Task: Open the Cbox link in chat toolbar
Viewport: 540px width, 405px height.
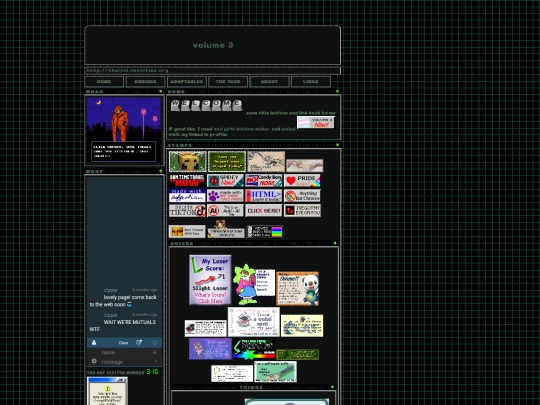Action: 124,343
